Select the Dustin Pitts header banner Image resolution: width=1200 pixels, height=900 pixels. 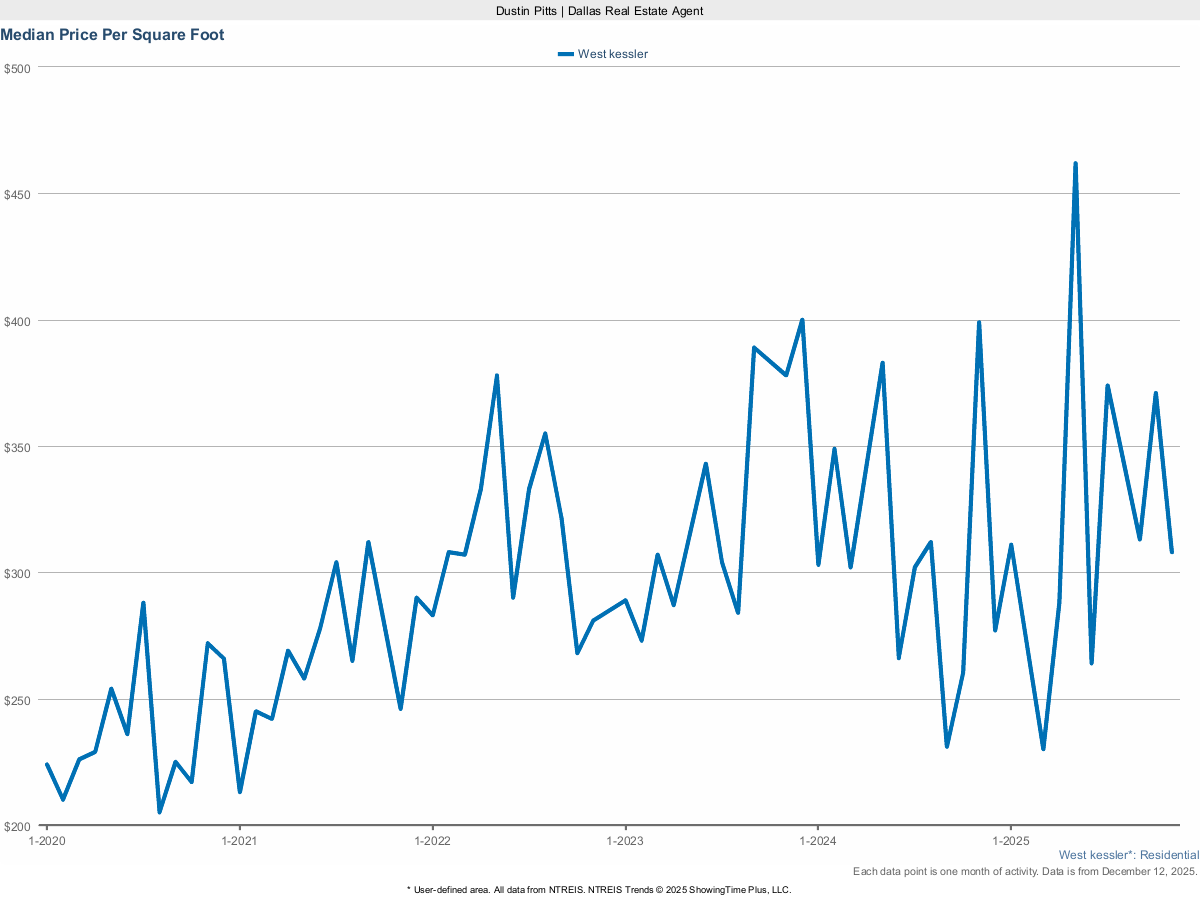point(599,11)
